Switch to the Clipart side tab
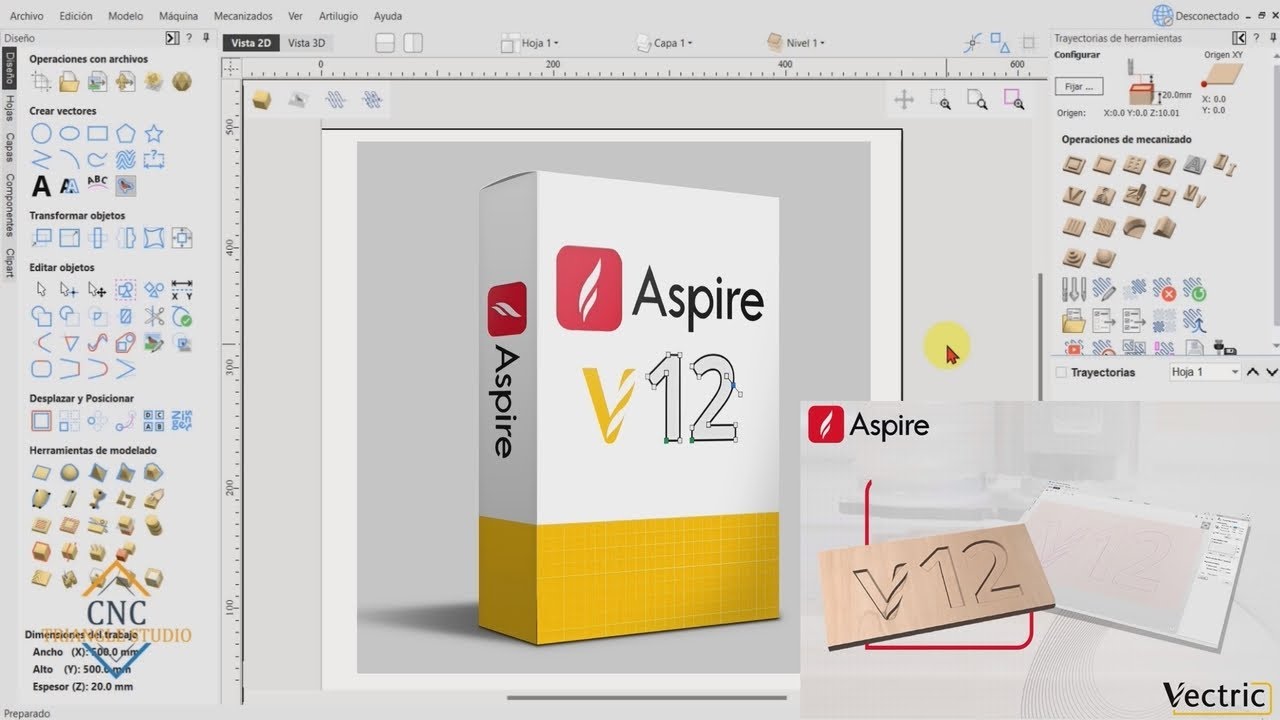This screenshot has width=1280, height=720. (x=9, y=264)
